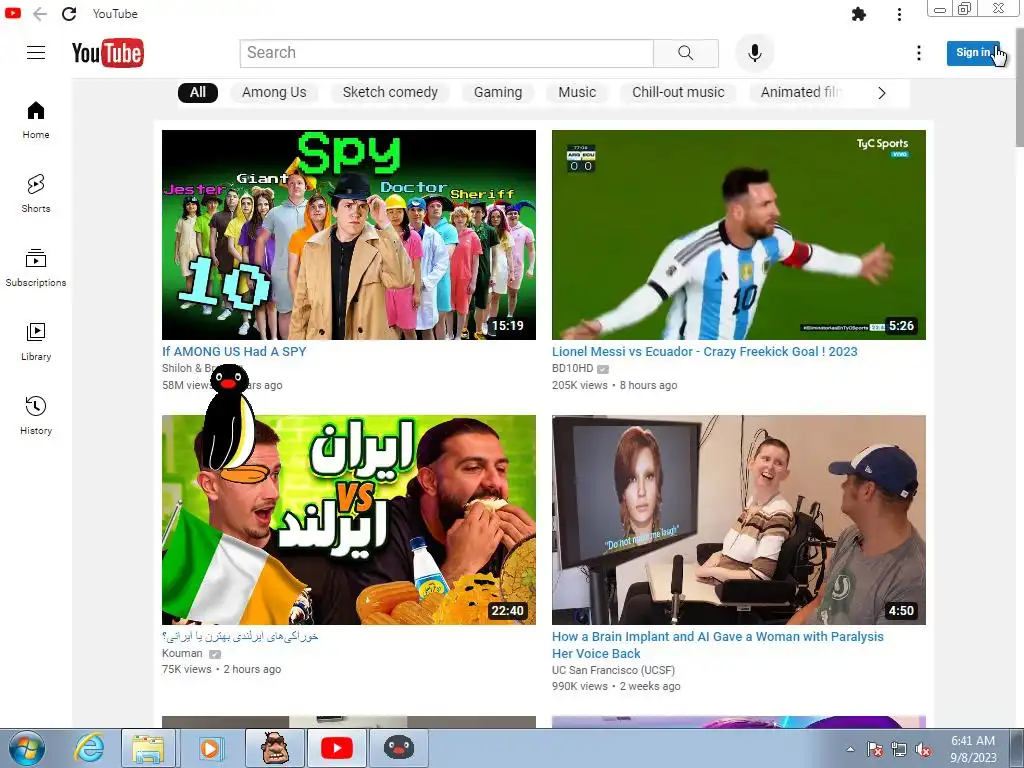This screenshot has width=1024, height=768.
Task: Click the Sign in button
Action: pos(973,53)
